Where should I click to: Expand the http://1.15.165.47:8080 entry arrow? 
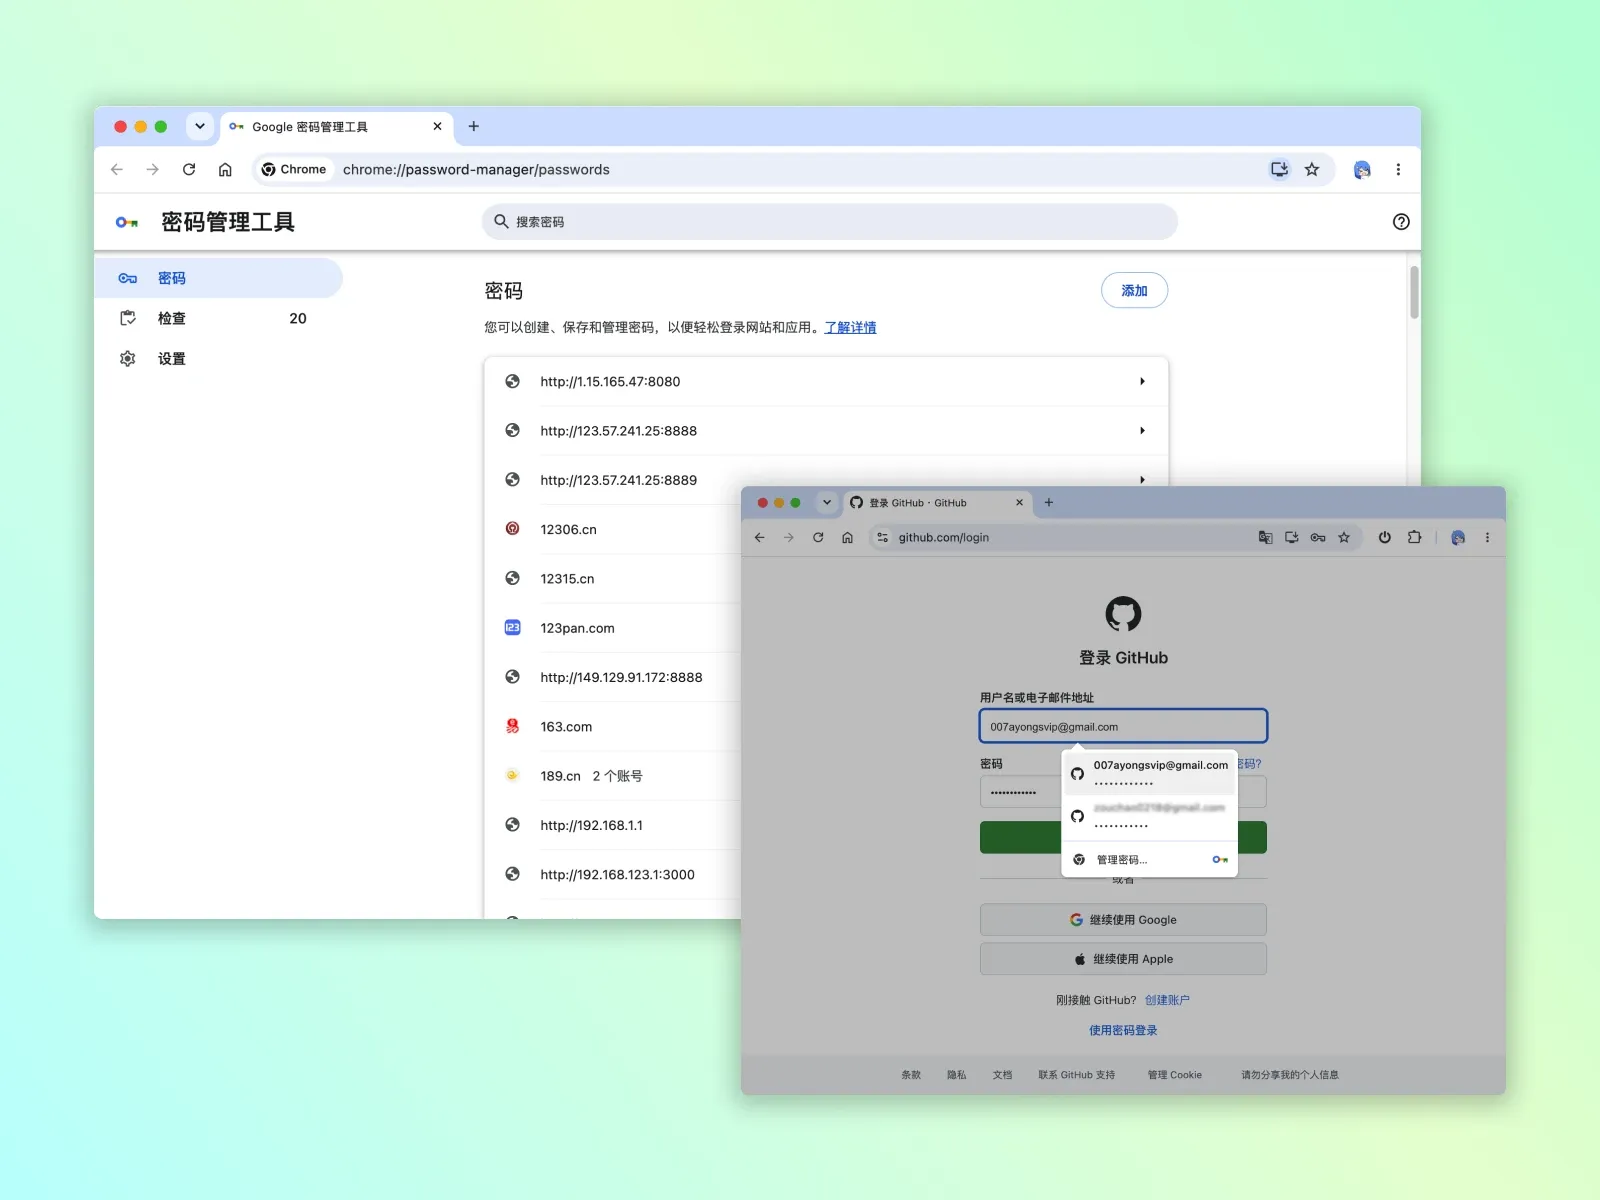coord(1142,381)
